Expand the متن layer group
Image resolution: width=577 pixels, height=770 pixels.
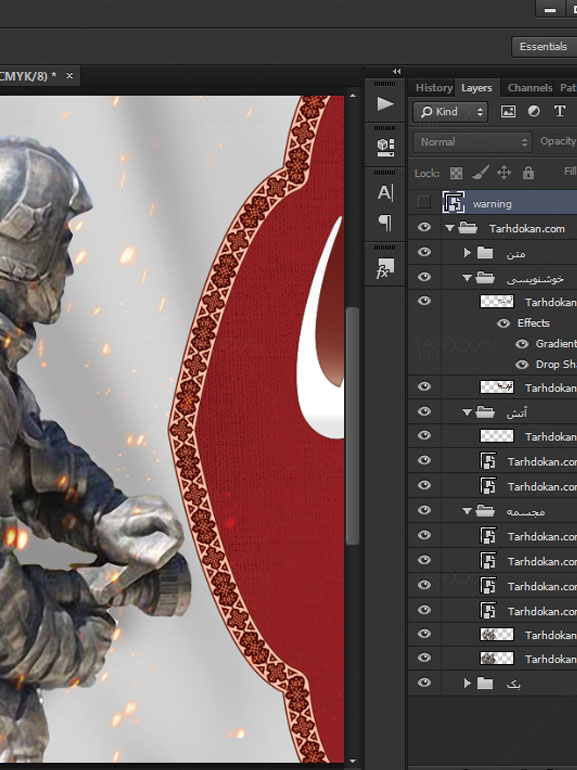[x=467, y=252]
